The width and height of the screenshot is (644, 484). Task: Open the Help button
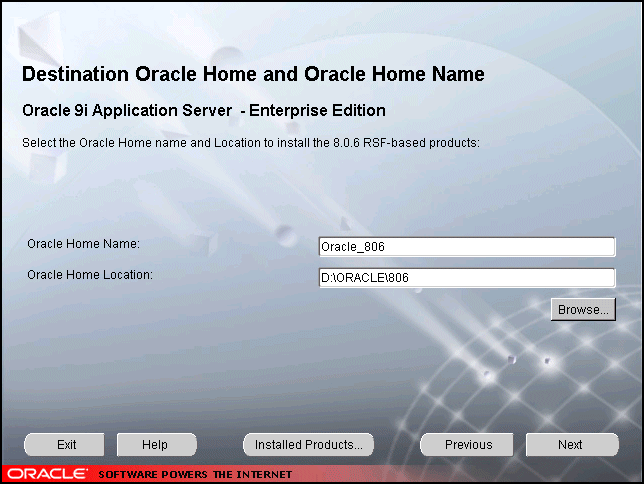coord(156,445)
